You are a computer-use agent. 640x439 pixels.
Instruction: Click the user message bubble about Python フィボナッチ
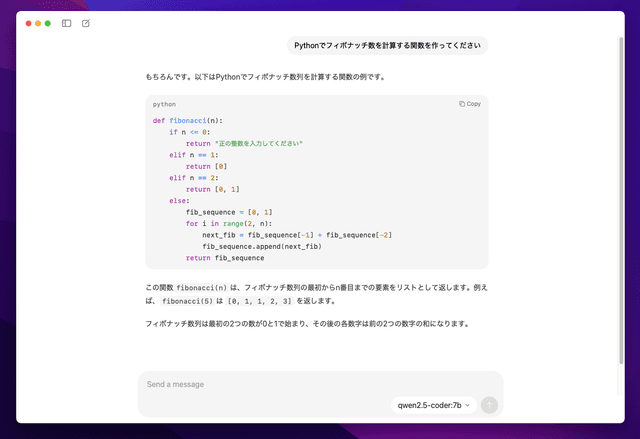(387, 45)
